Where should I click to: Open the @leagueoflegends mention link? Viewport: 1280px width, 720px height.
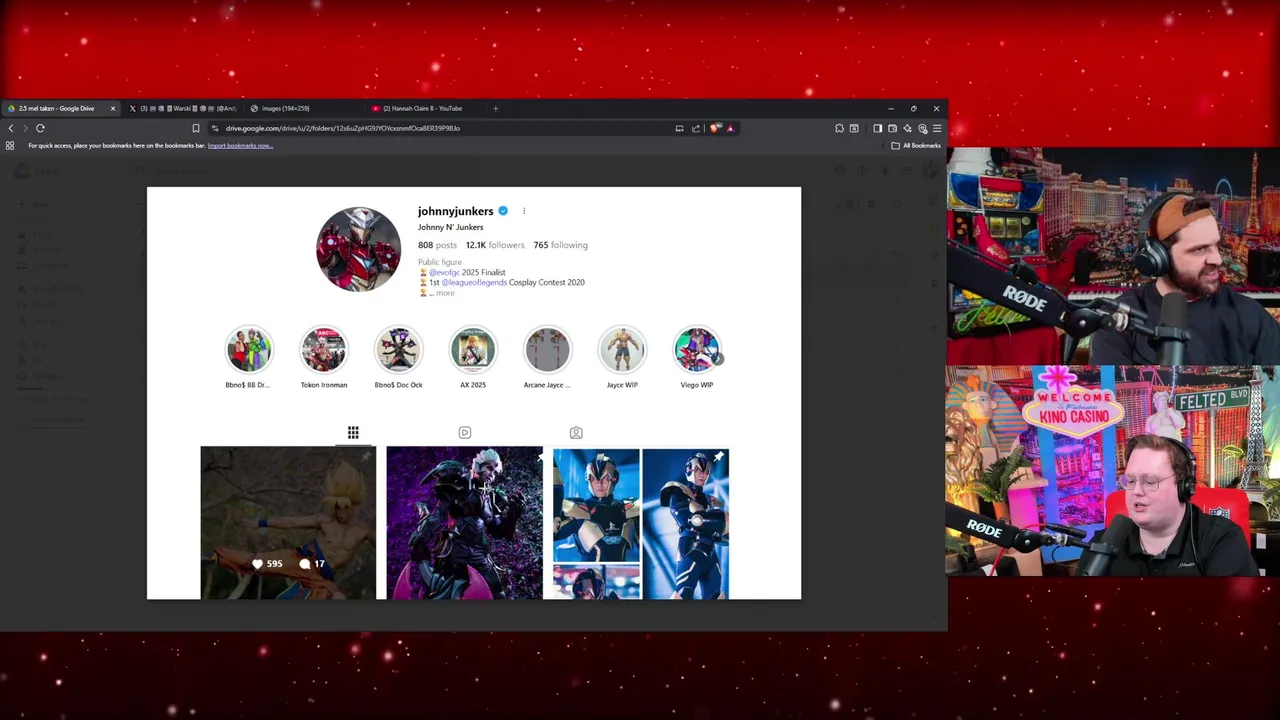coord(474,282)
